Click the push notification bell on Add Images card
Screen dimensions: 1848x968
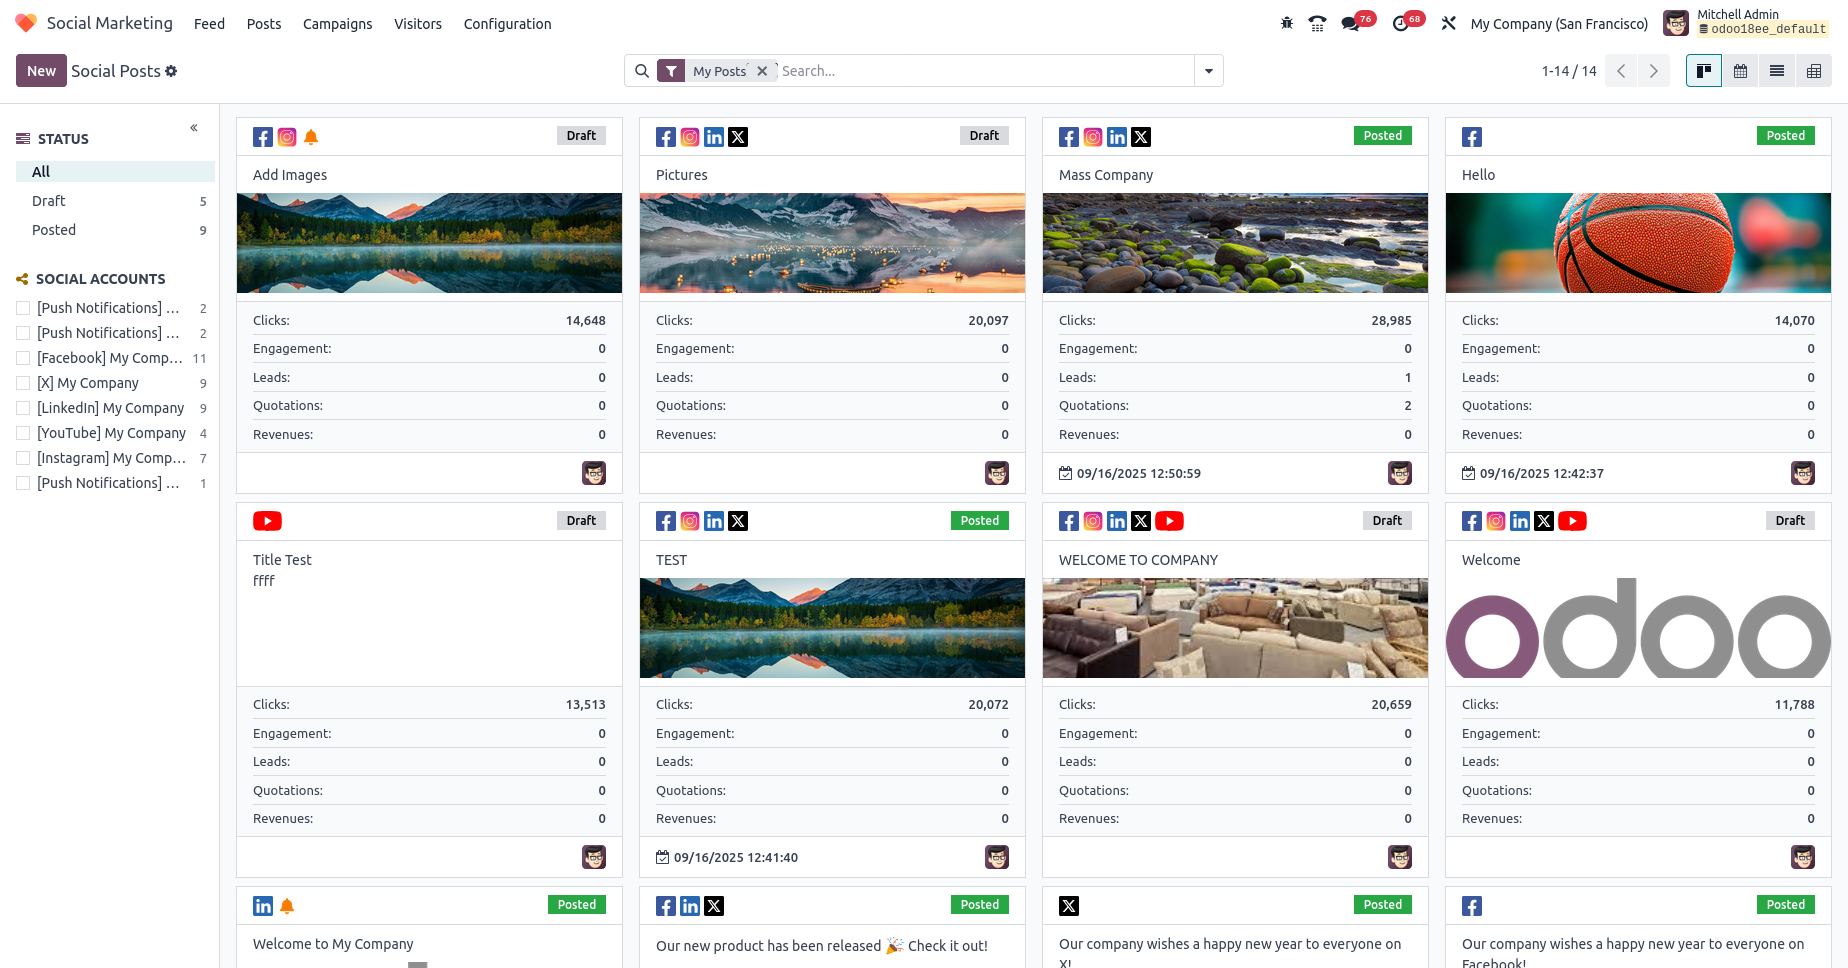coord(311,137)
